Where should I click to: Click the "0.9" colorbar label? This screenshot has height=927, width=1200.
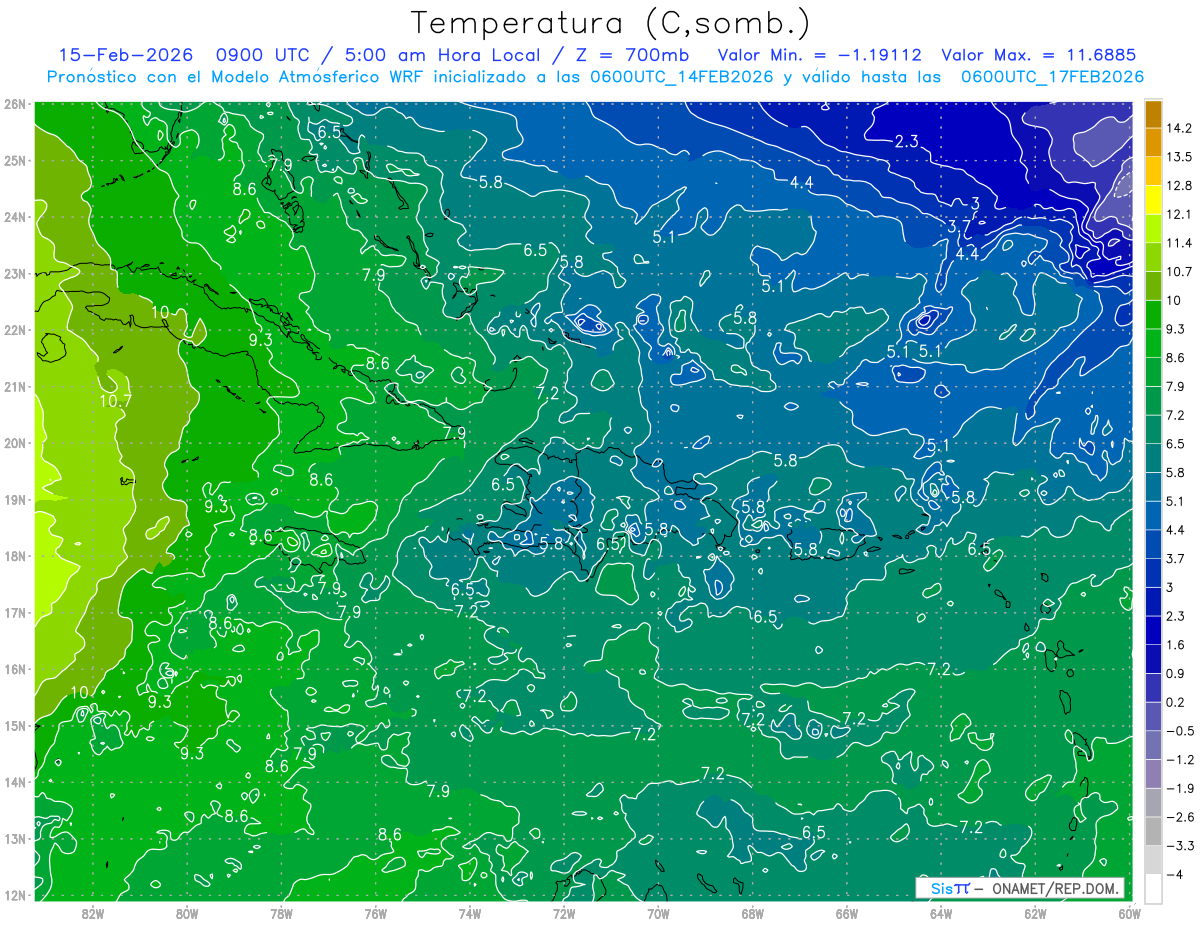pos(1177,673)
